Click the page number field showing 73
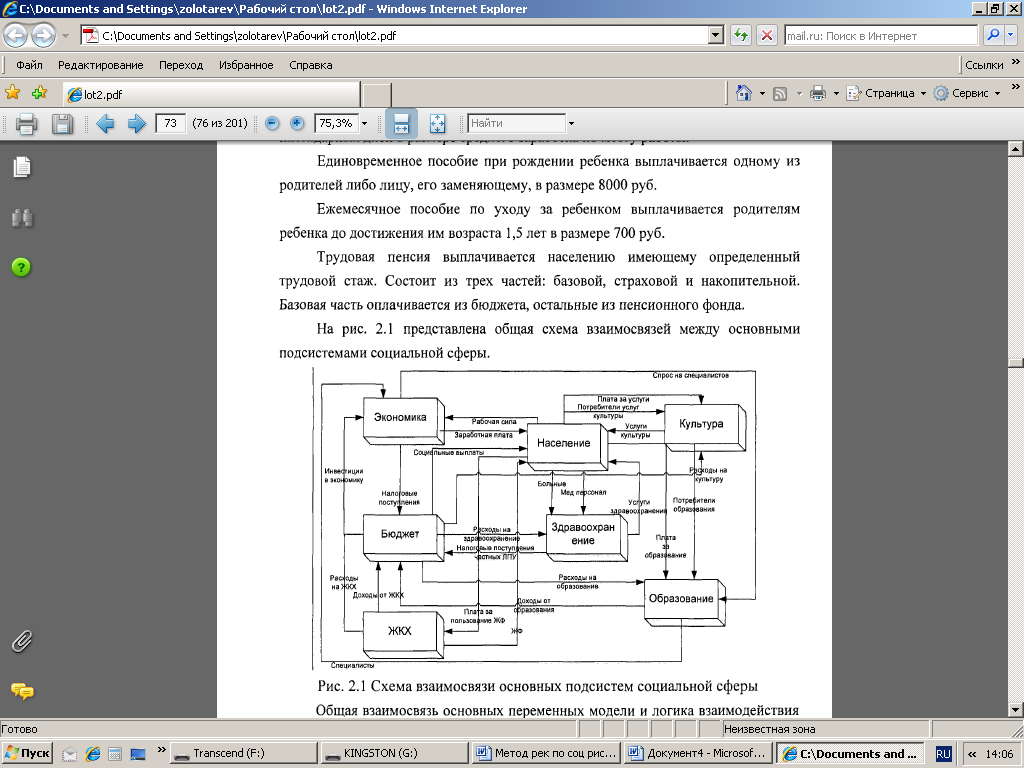The width and height of the screenshot is (1024, 768). (170, 123)
